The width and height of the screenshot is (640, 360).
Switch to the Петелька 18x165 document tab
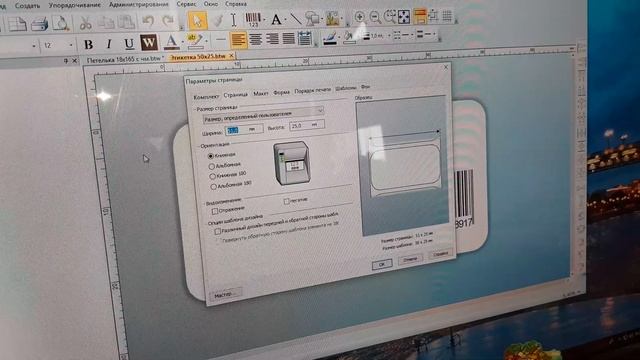pos(124,59)
